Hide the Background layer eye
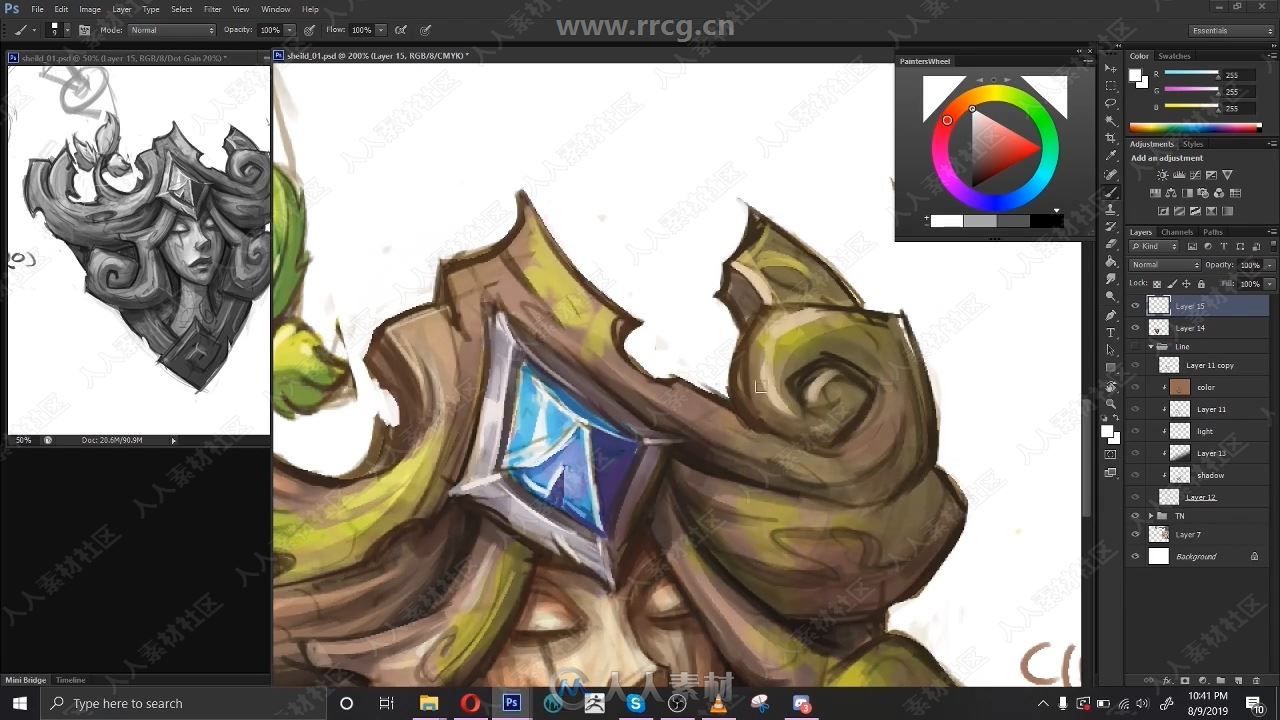Viewport: 1280px width, 720px height. coord(1135,556)
